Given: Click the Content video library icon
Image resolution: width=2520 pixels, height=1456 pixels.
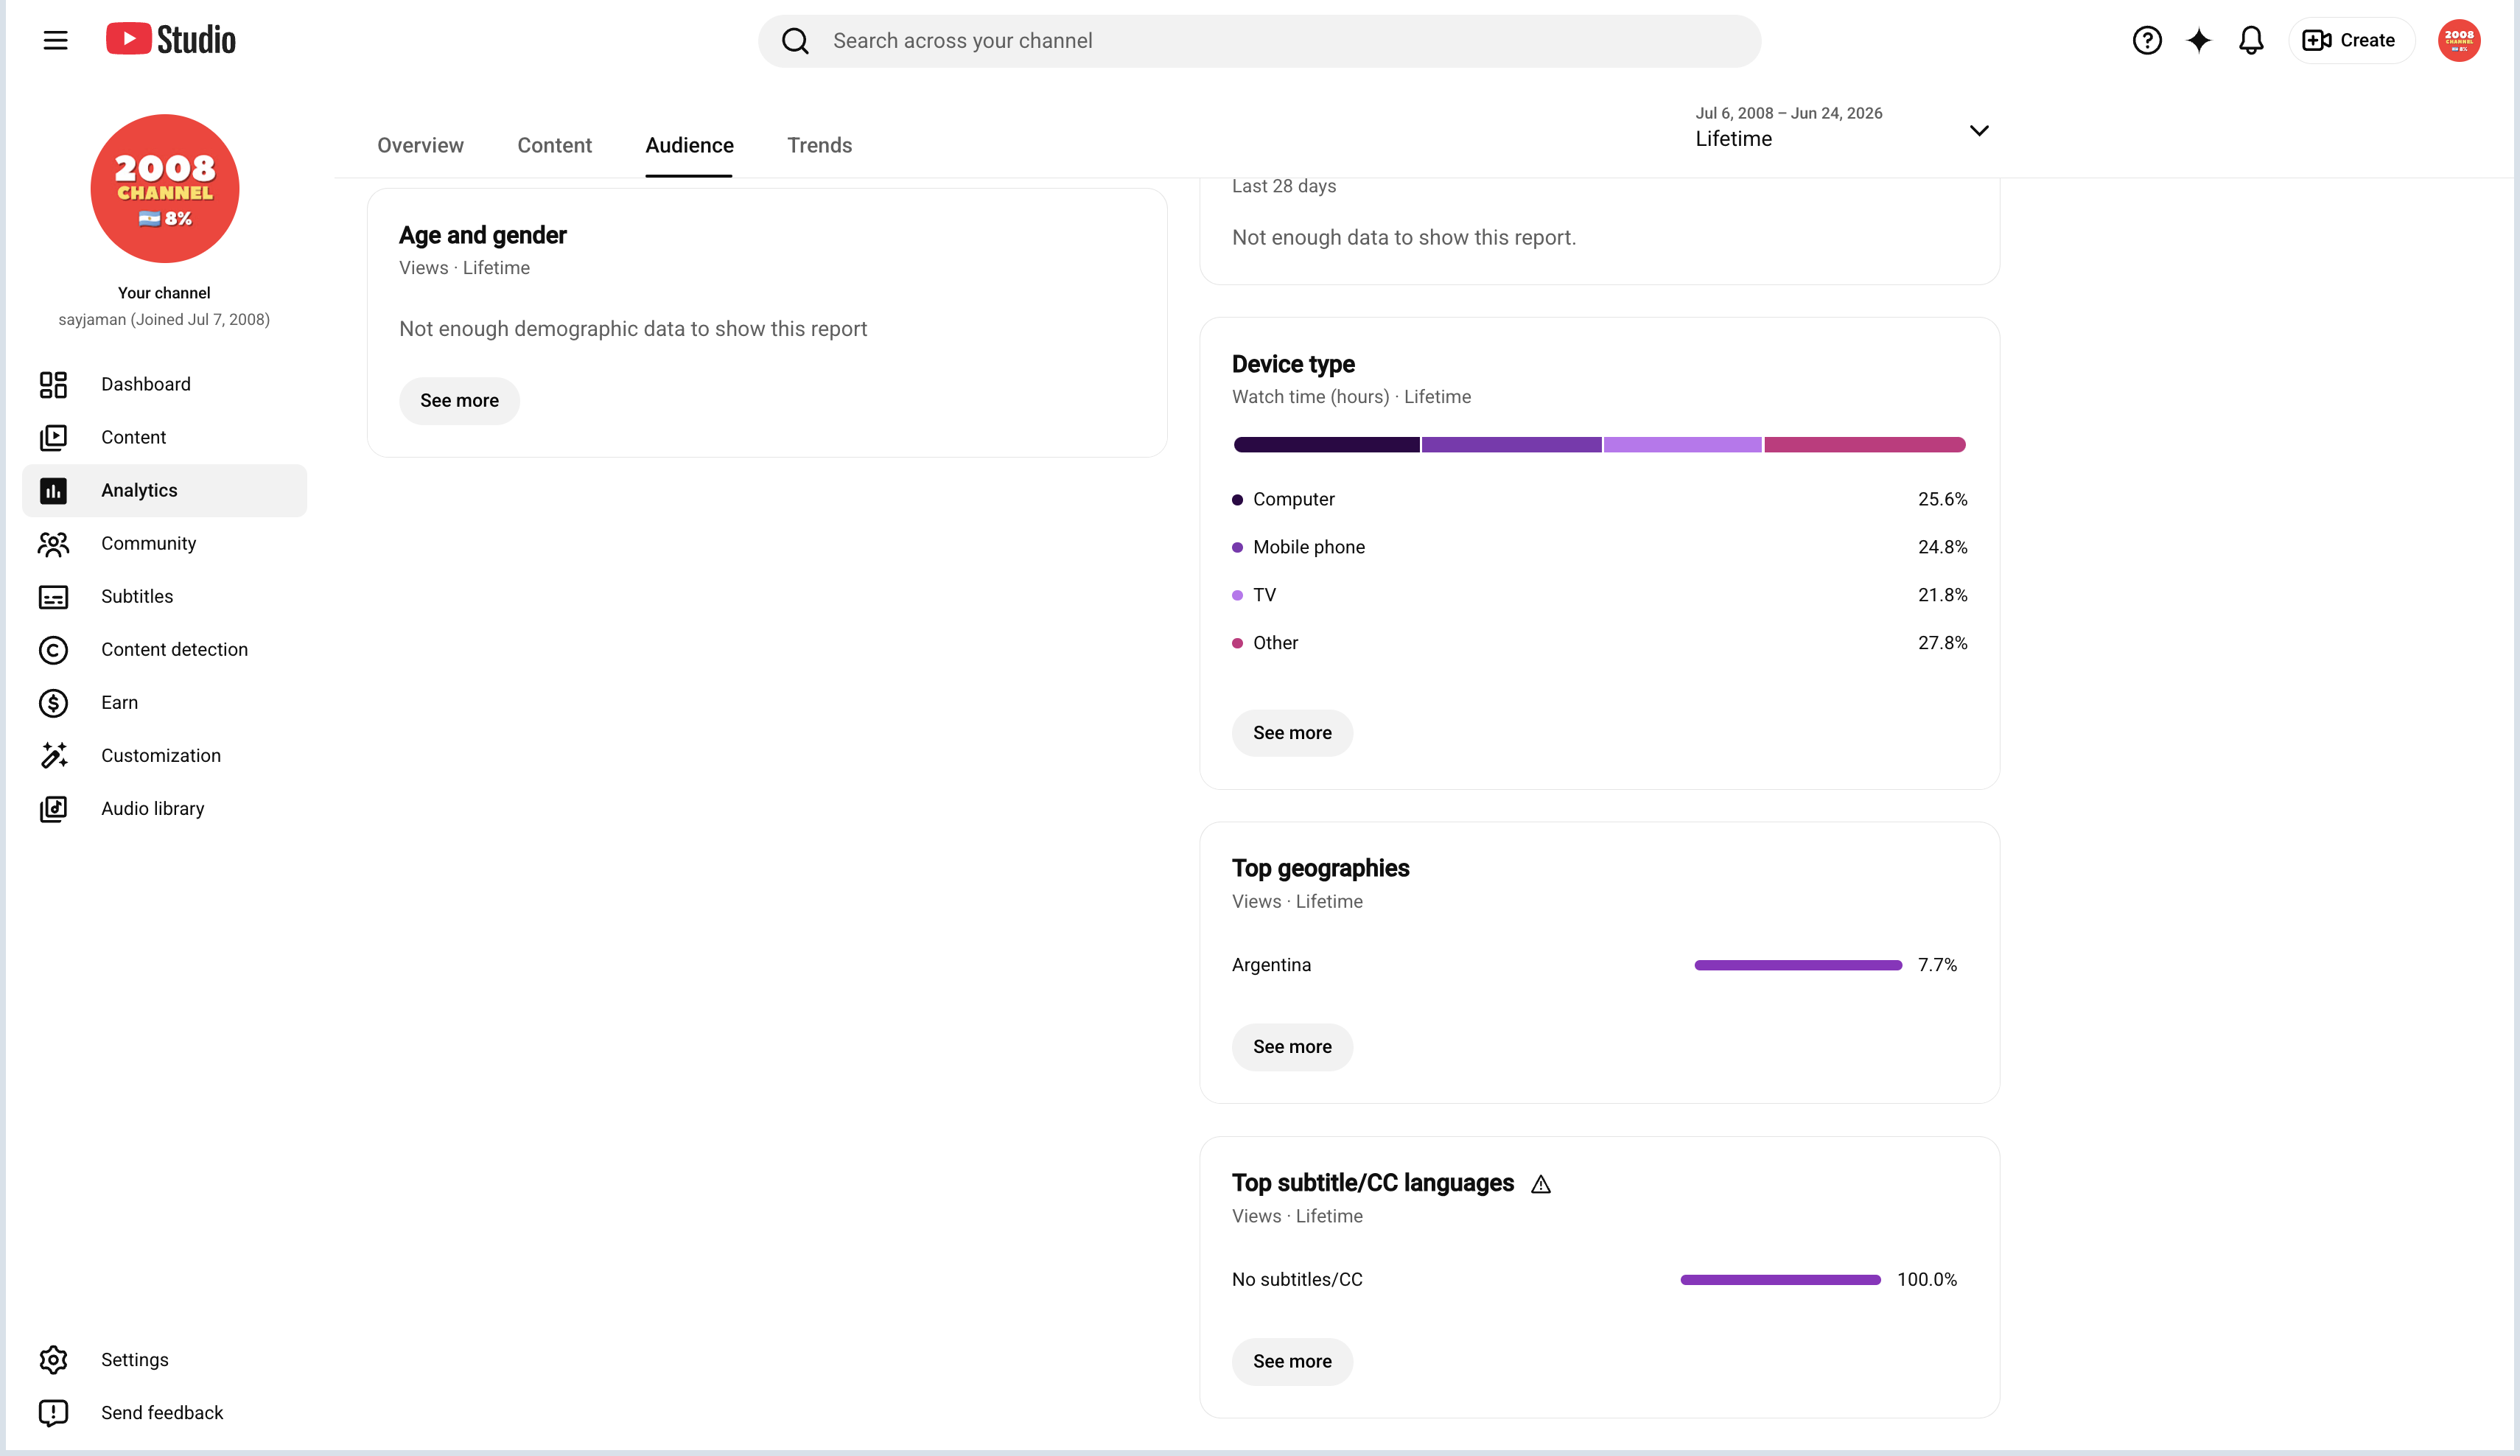Looking at the screenshot, I should pos(53,437).
